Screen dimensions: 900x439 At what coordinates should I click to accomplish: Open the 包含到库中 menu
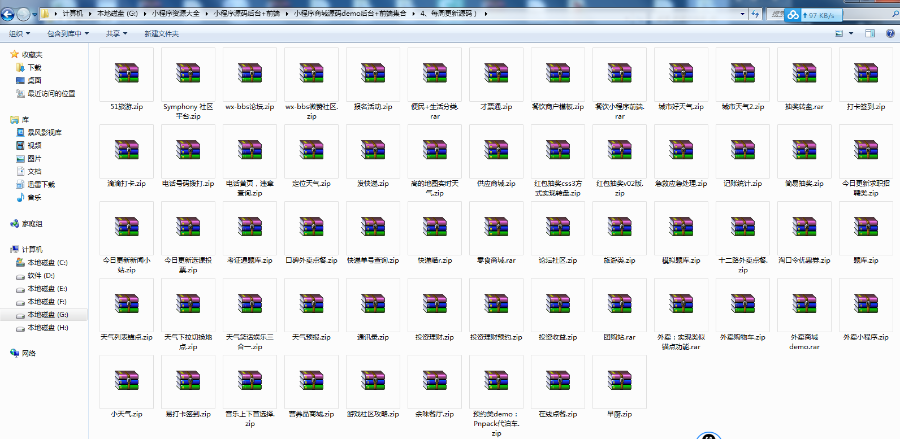(x=68, y=34)
